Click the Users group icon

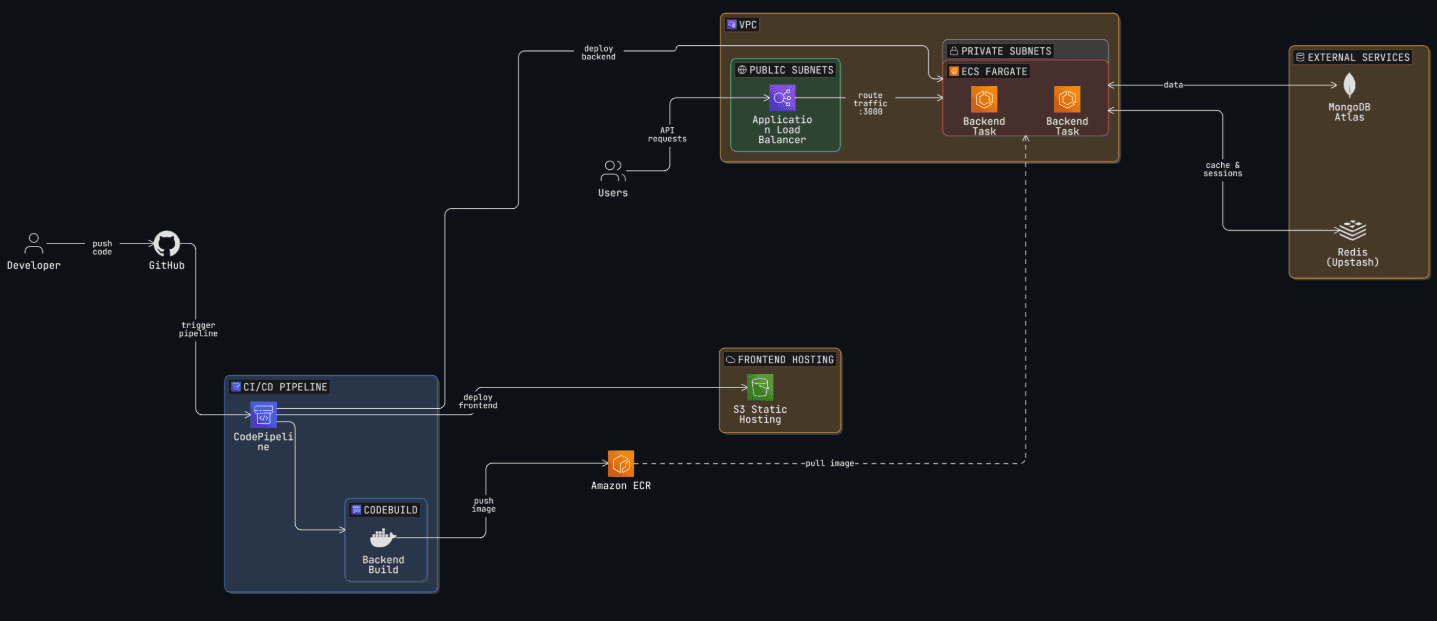point(612,170)
